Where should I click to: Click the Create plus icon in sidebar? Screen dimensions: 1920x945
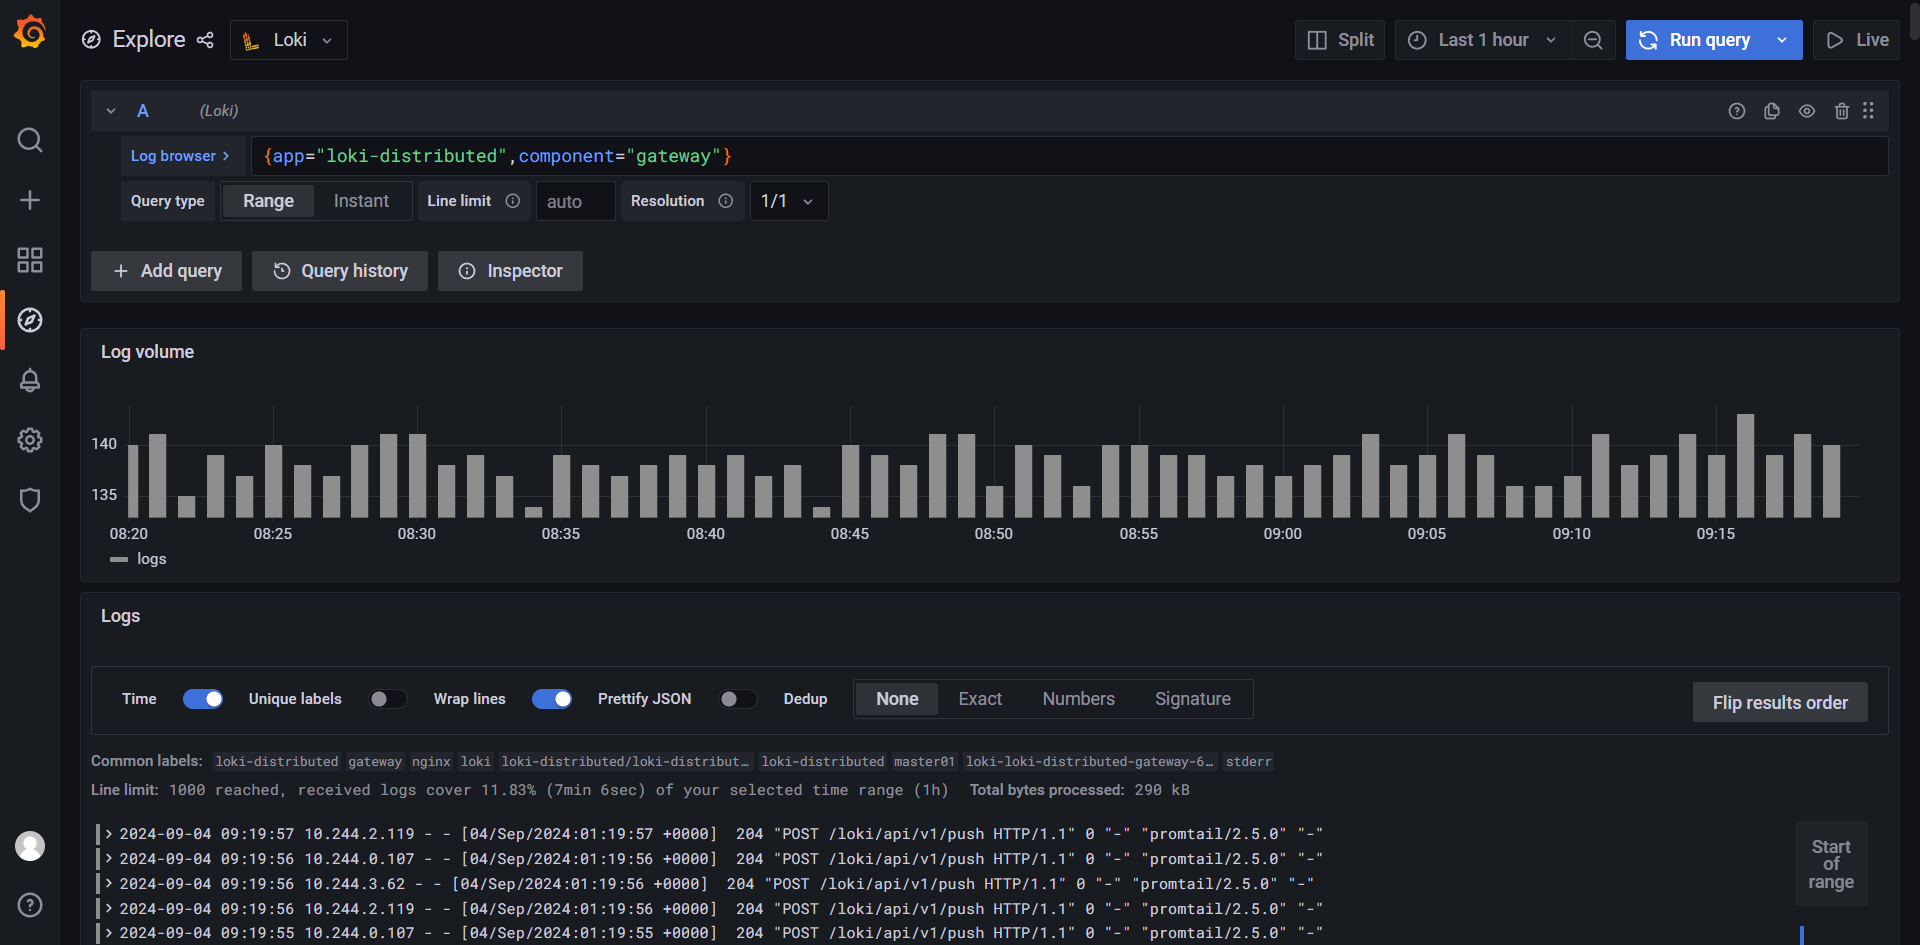click(x=30, y=200)
